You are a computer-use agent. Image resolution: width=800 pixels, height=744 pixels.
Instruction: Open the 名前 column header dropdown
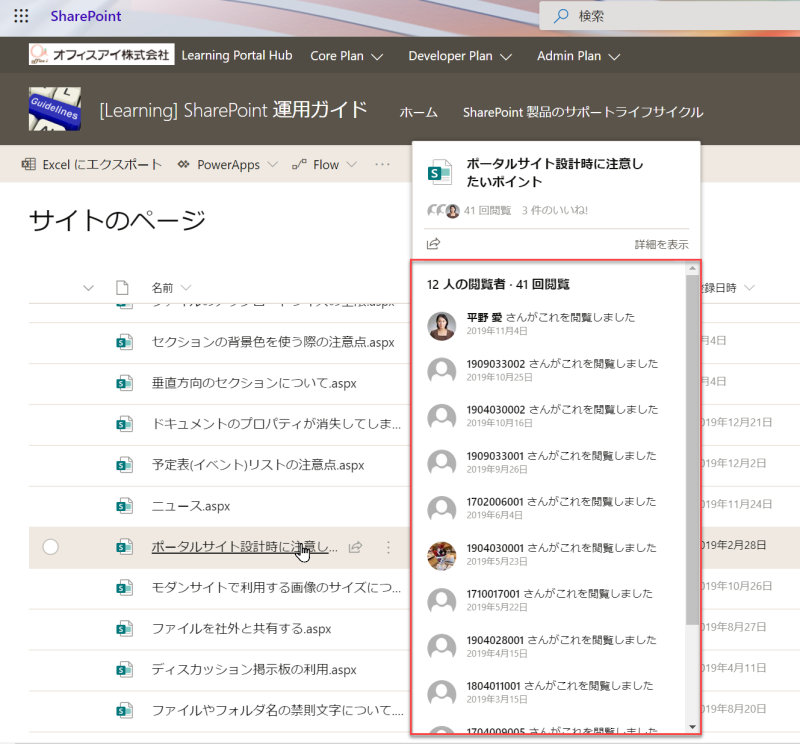(186, 288)
